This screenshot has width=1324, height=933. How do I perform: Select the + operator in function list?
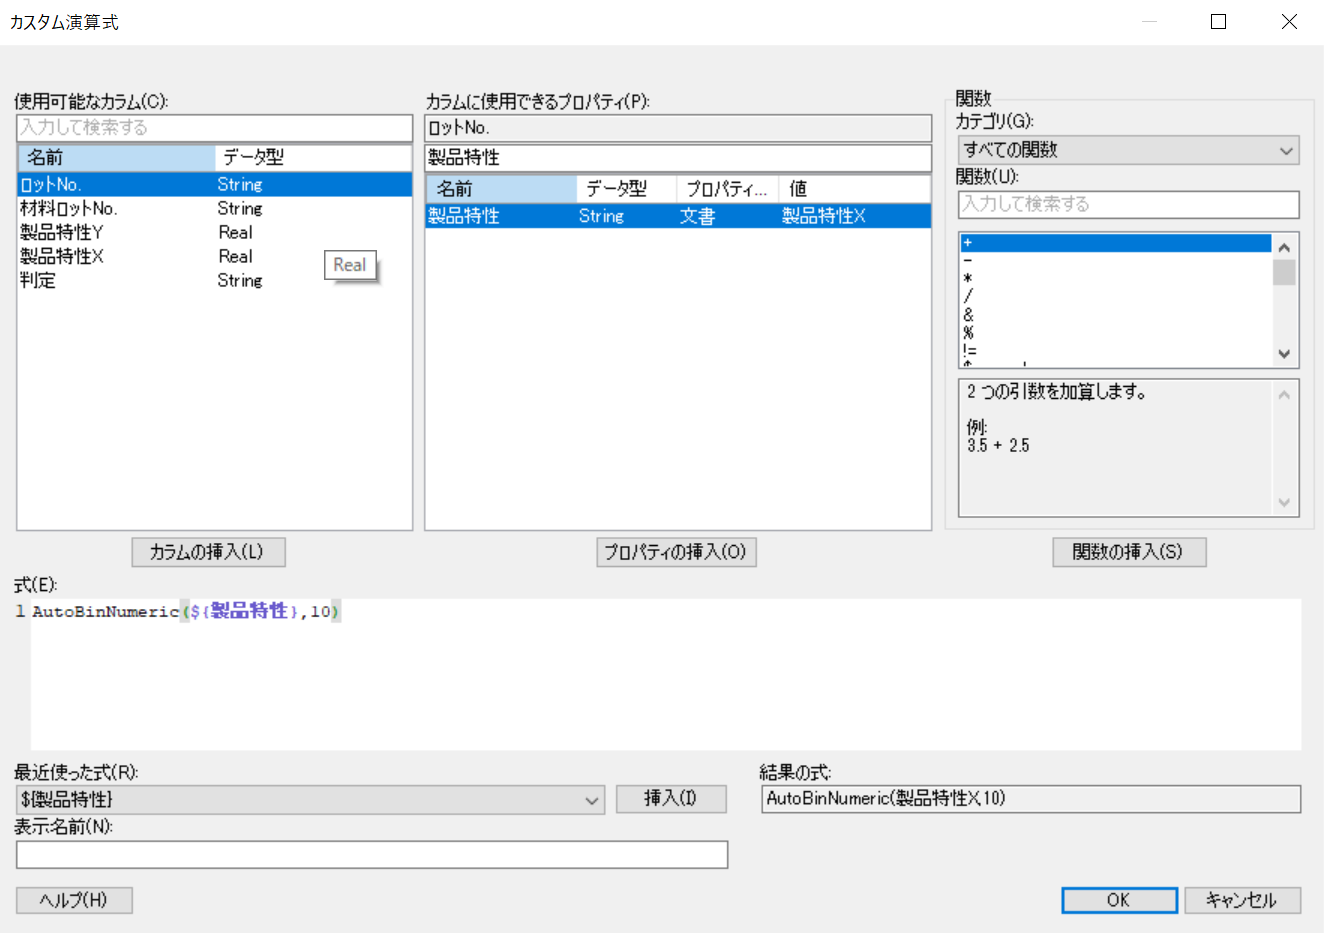coord(1115,243)
